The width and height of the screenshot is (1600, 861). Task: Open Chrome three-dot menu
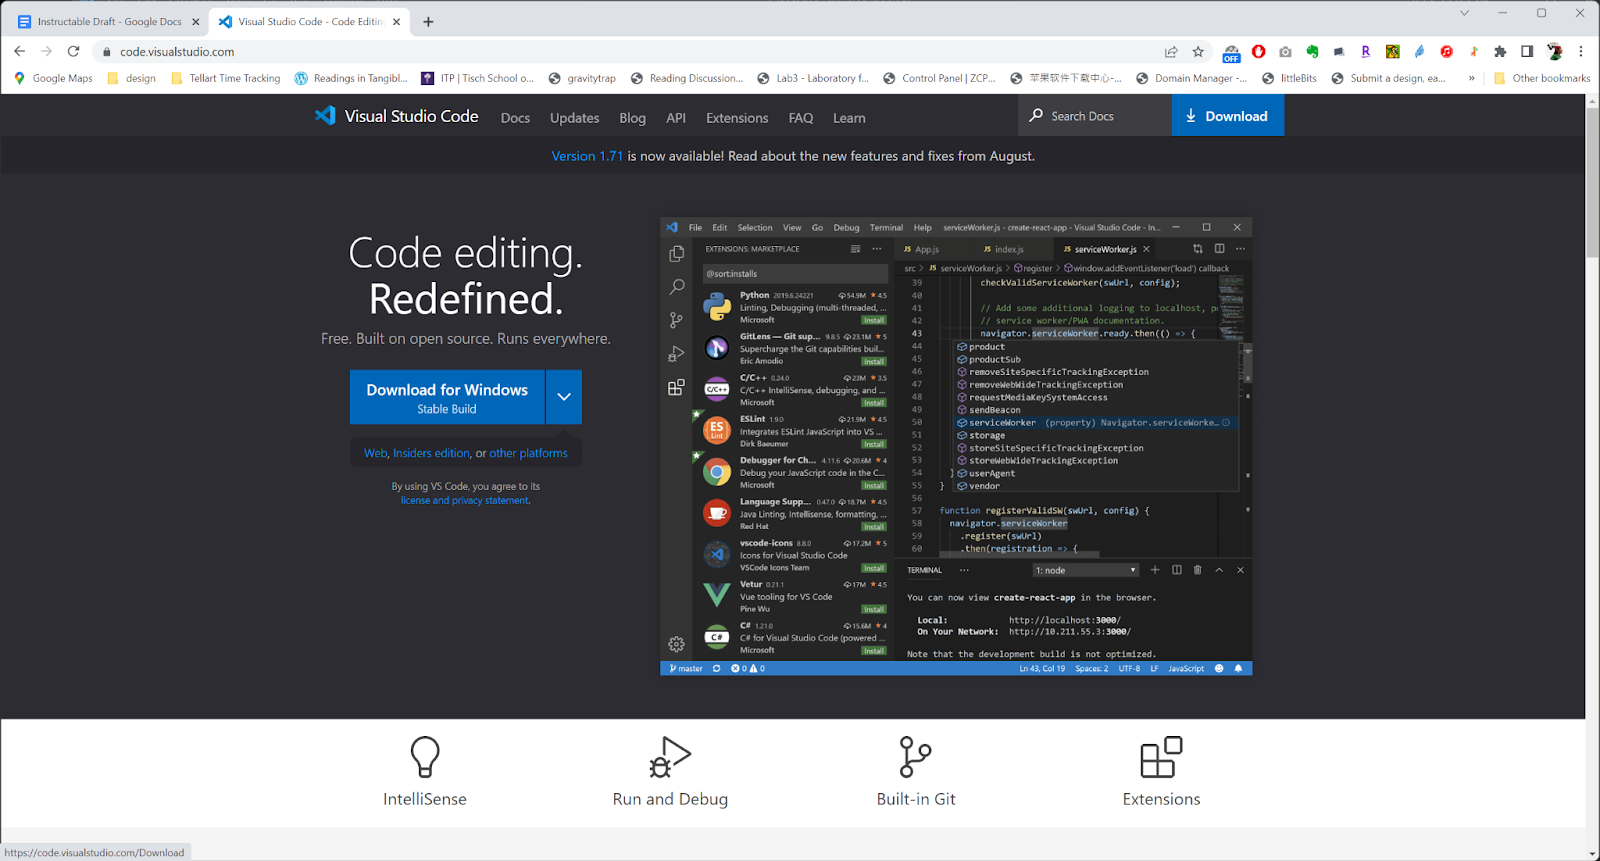coord(1581,52)
